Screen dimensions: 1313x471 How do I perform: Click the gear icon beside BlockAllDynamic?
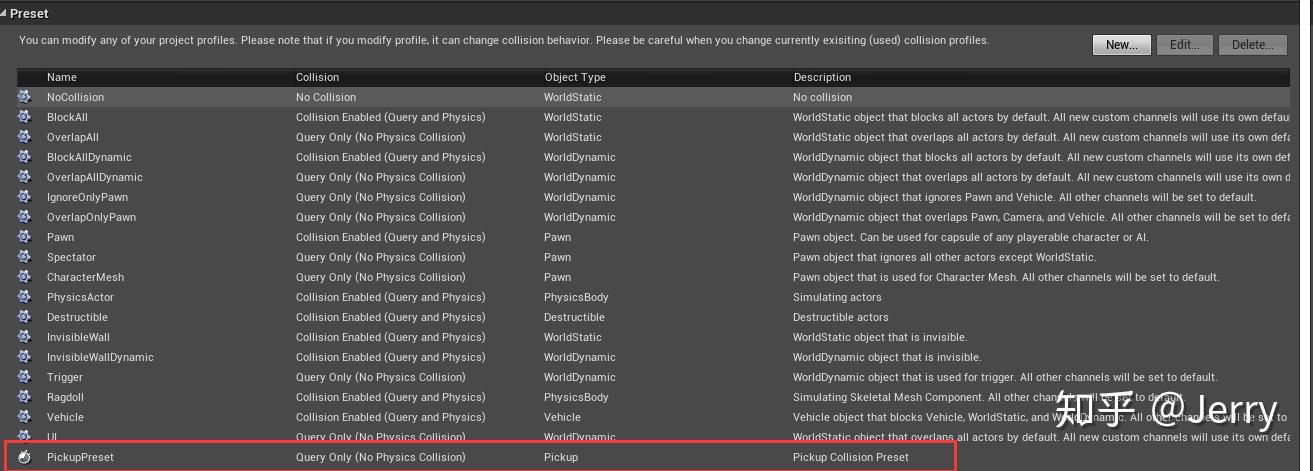[24, 157]
